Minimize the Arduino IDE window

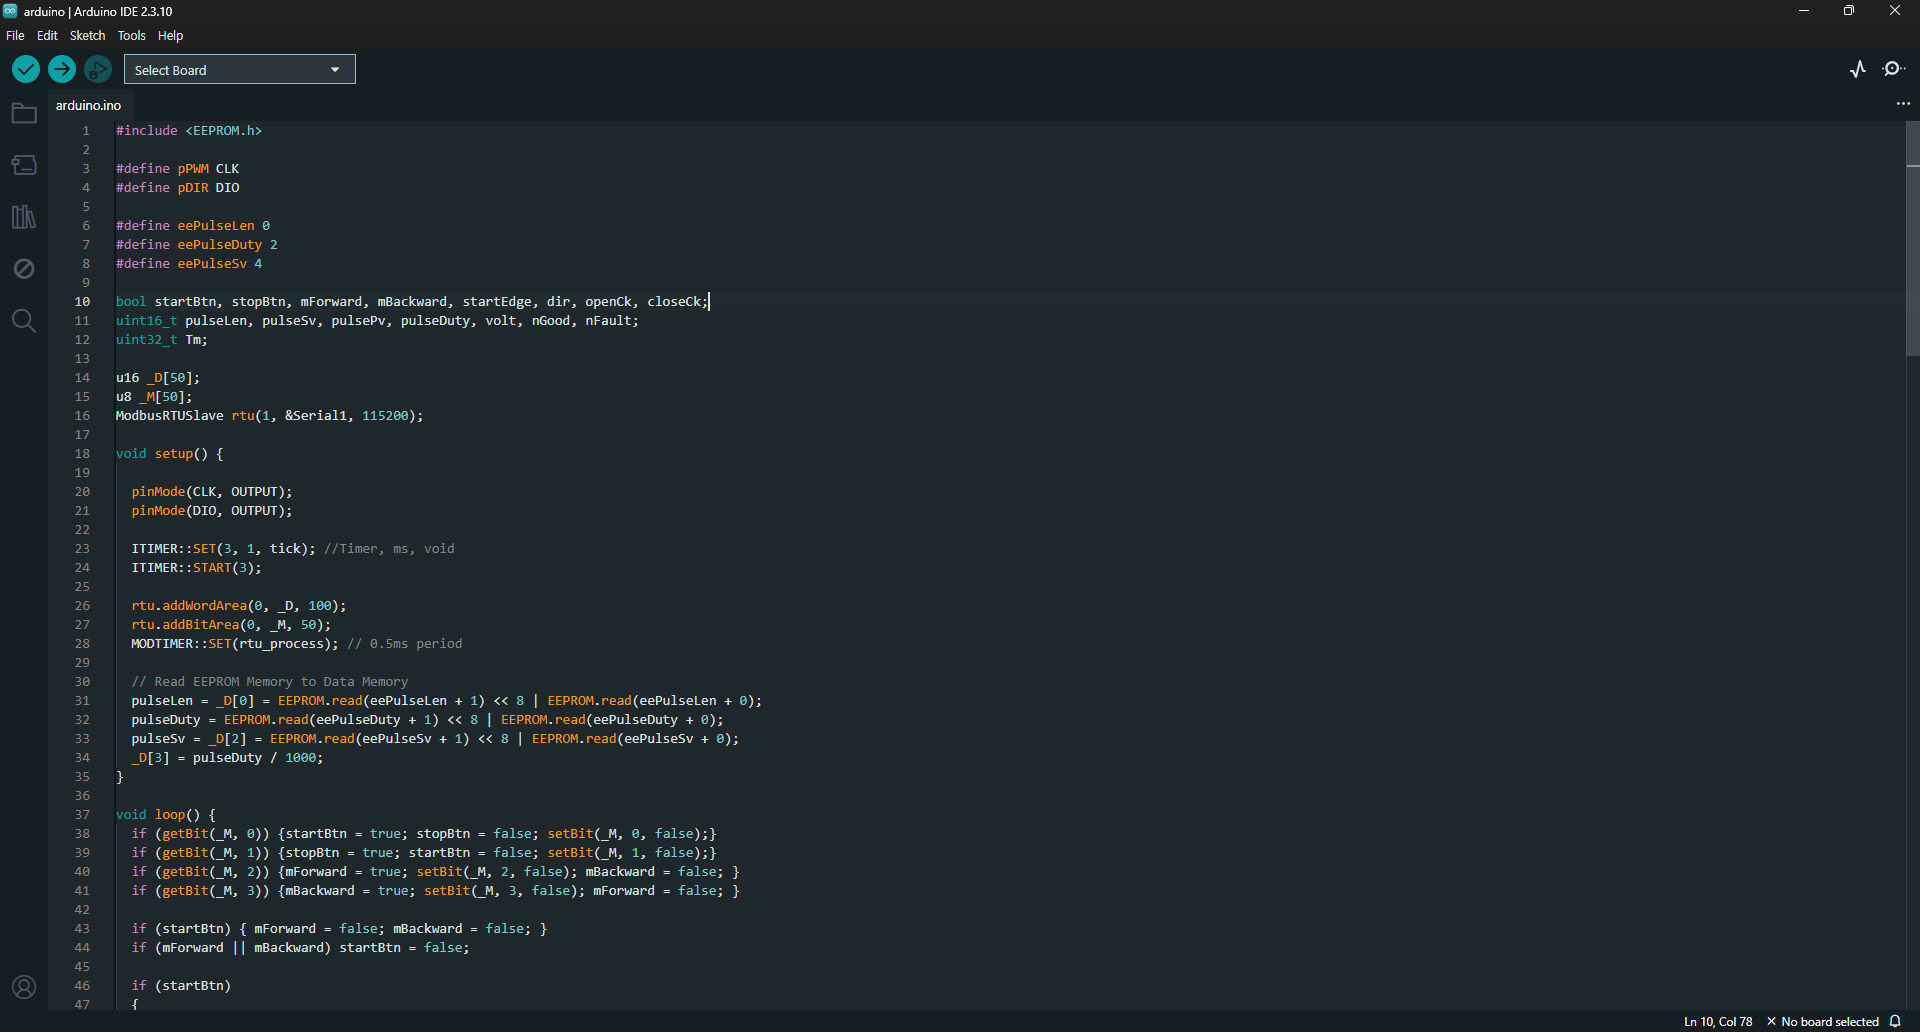click(x=1804, y=11)
